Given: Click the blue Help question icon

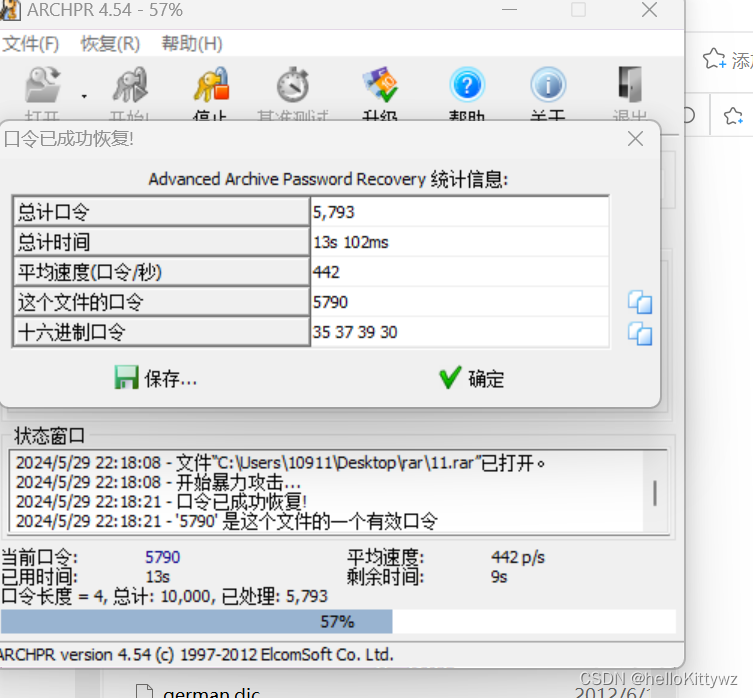Looking at the screenshot, I should [x=467, y=85].
